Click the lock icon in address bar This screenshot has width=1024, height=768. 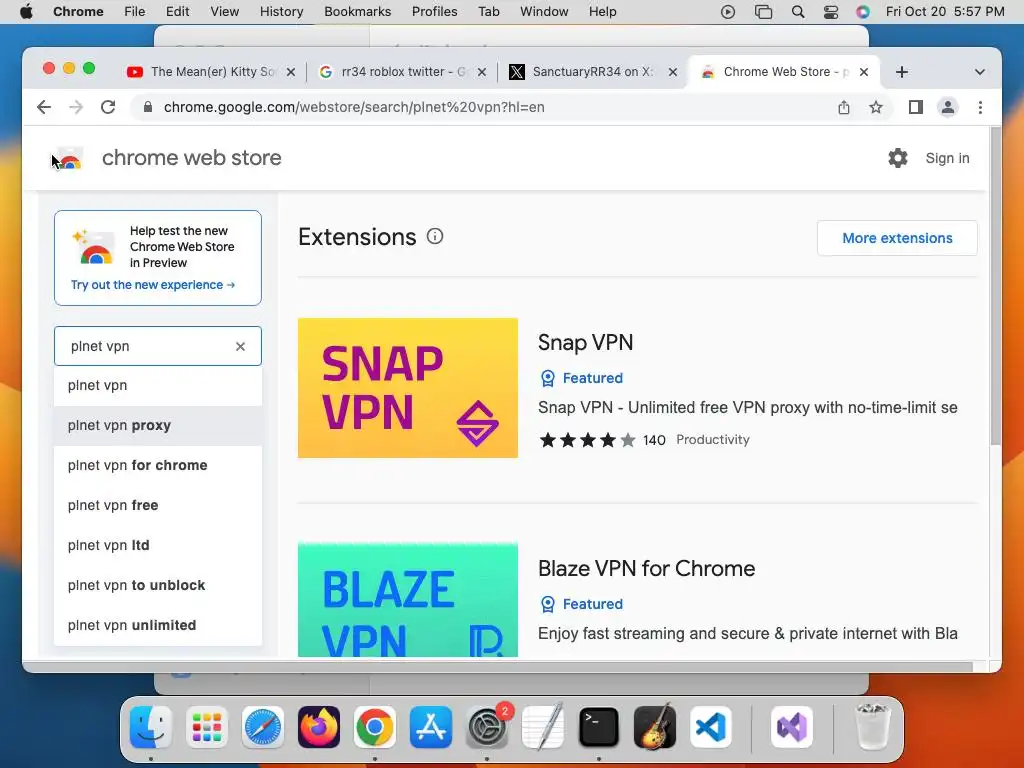coord(148,107)
